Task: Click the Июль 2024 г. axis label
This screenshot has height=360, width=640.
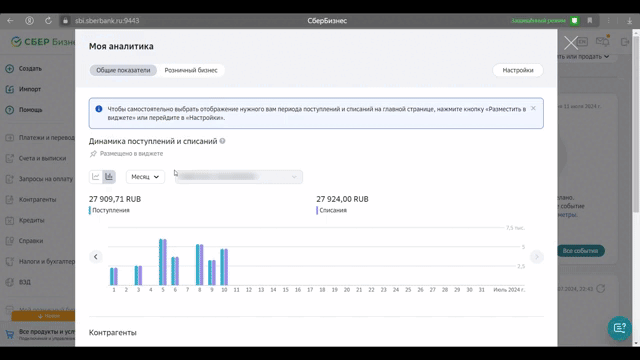Action: point(509,290)
